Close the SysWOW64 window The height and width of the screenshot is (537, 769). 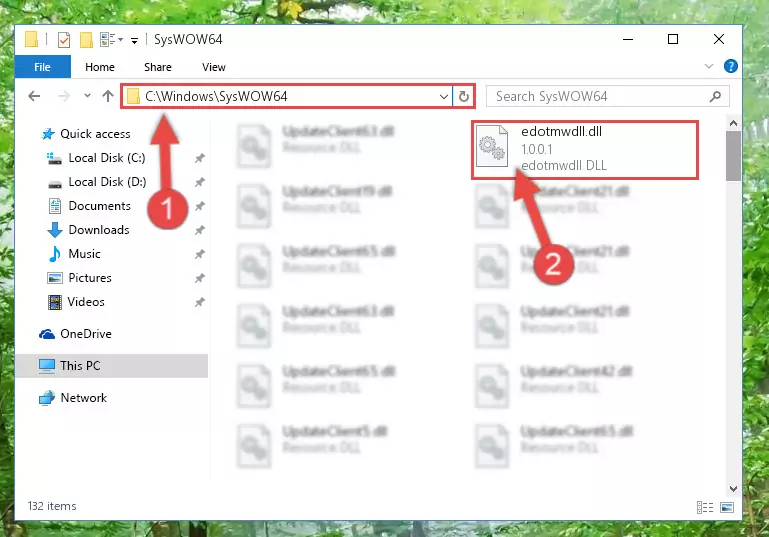point(718,39)
